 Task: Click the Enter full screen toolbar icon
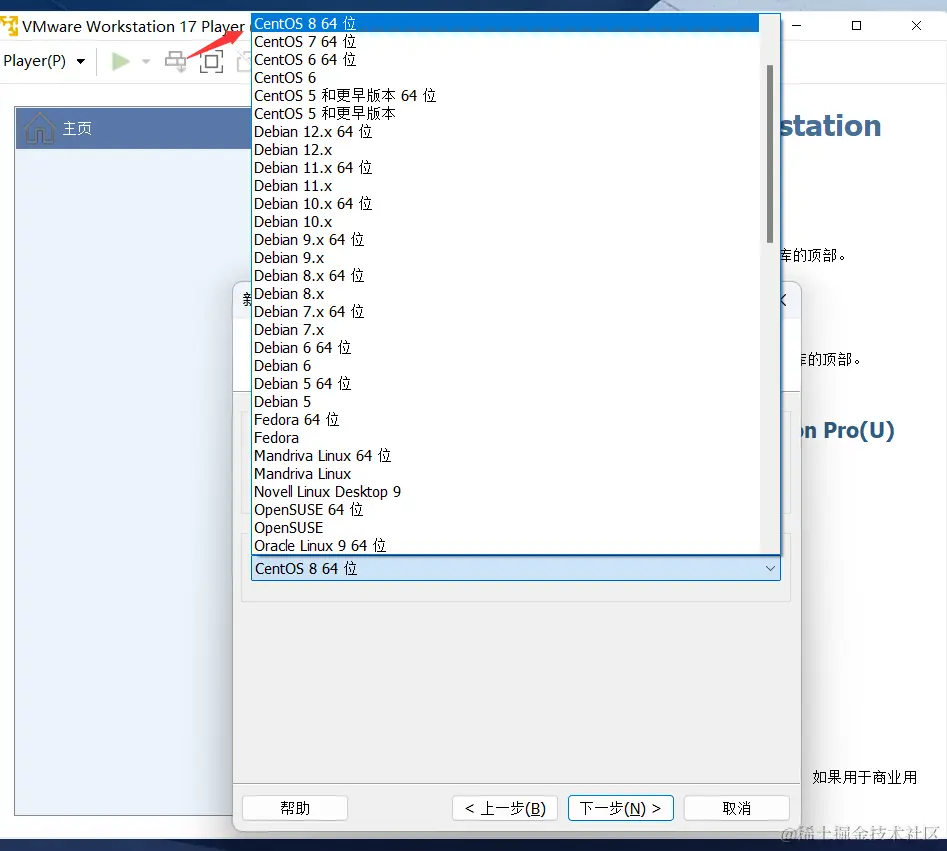(x=211, y=61)
